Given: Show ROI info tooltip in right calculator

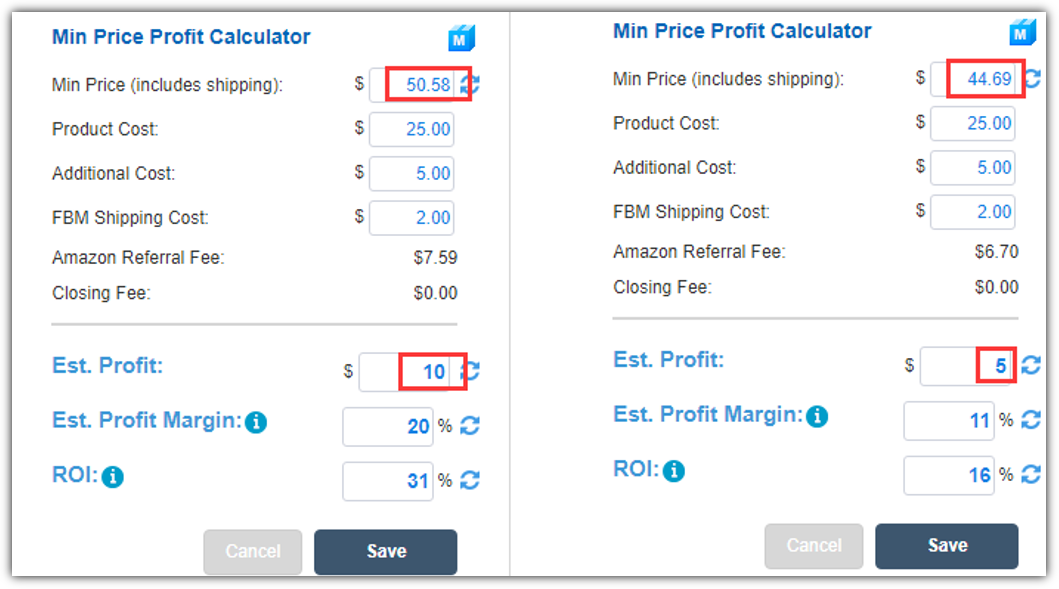Looking at the screenshot, I should (x=673, y=471).
